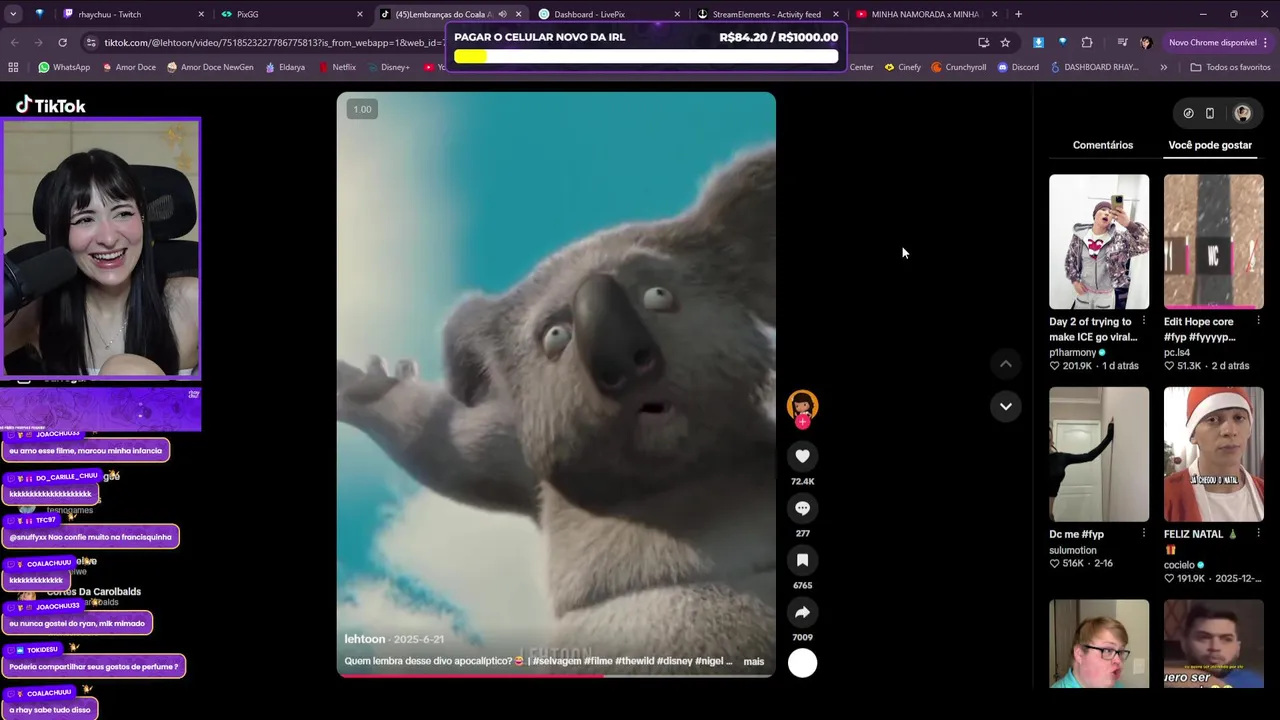Open more options for Day 2 ICE video
The height and width of the screenshot is (720, 1280).
tap(1143, 321)
